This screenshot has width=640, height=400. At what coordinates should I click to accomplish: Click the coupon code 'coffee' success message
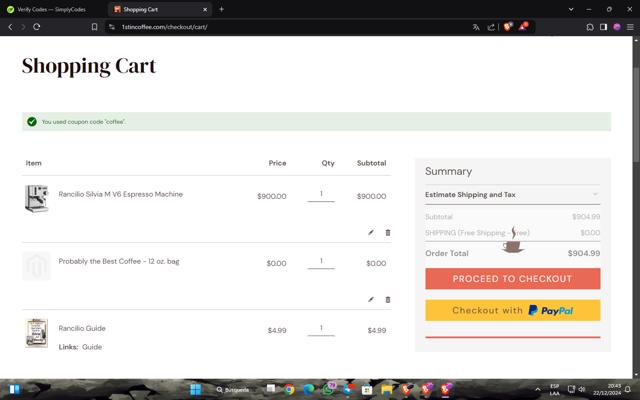tap(316, 122)
